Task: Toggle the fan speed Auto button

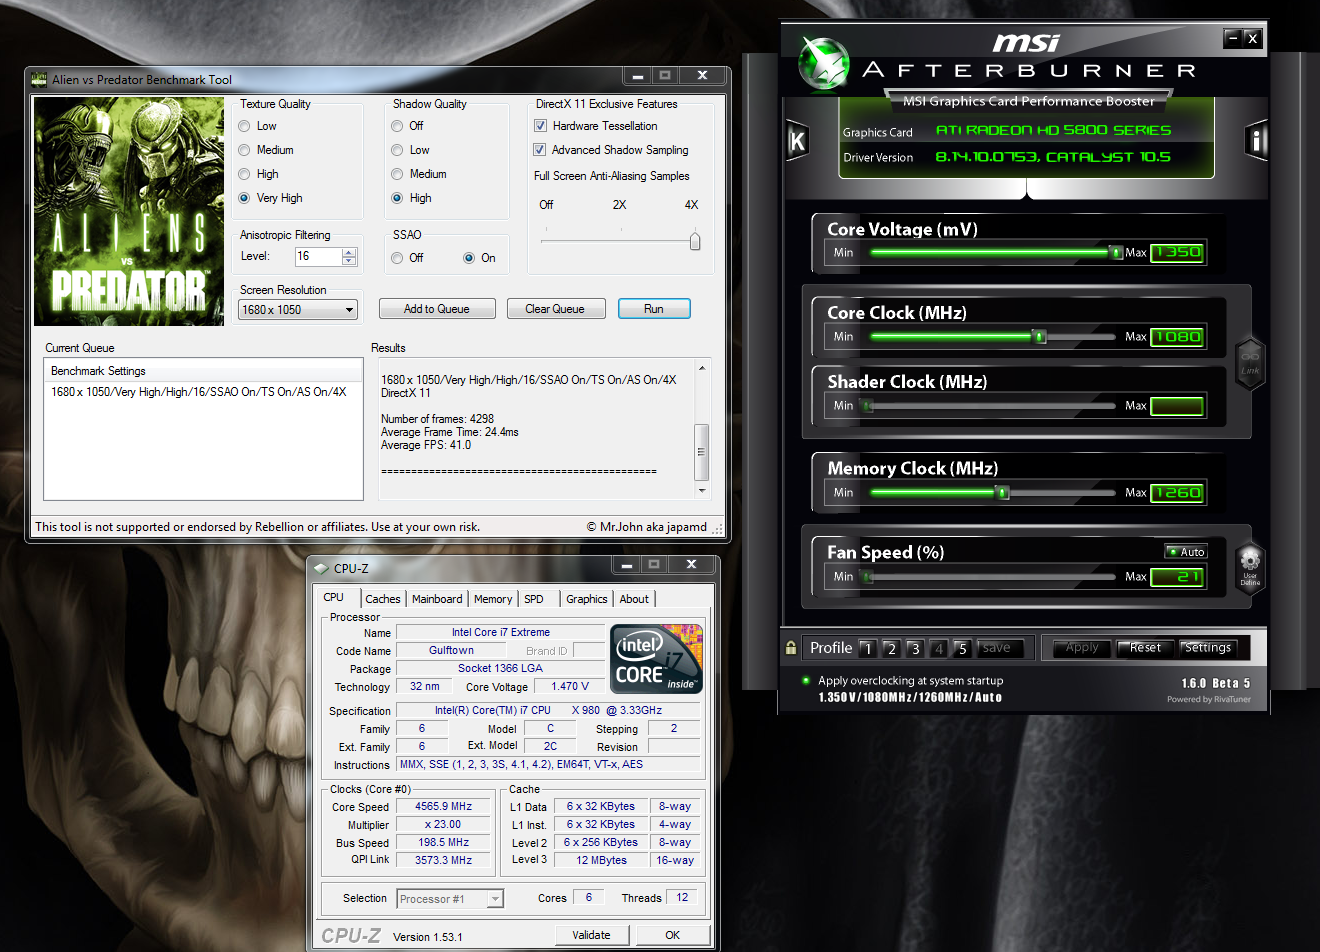Action: pos(1187,552)
